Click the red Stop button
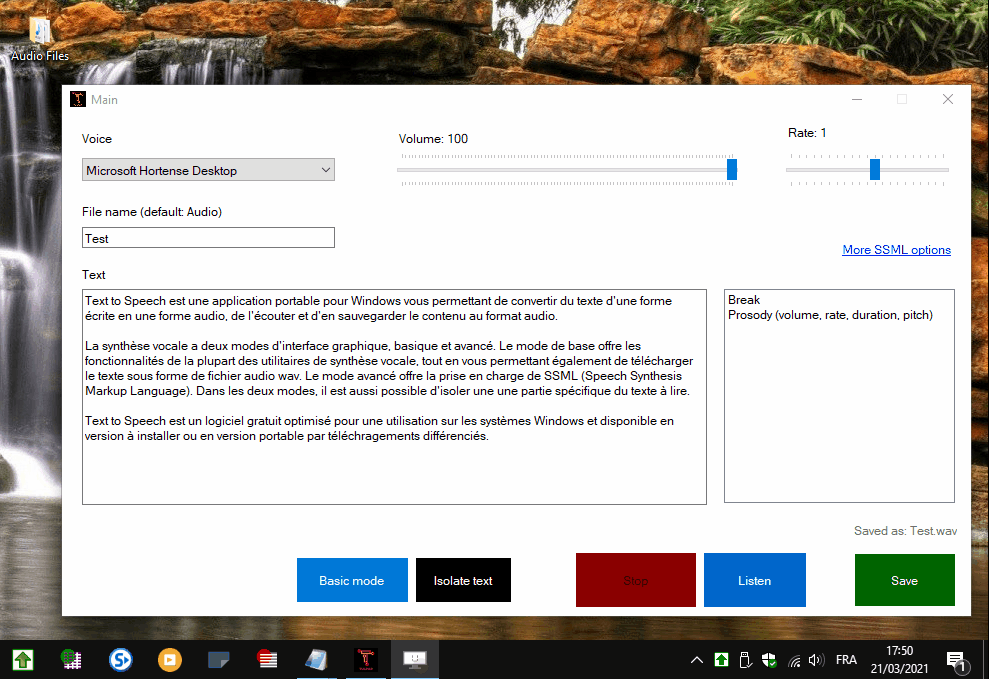 coord(636,580)
